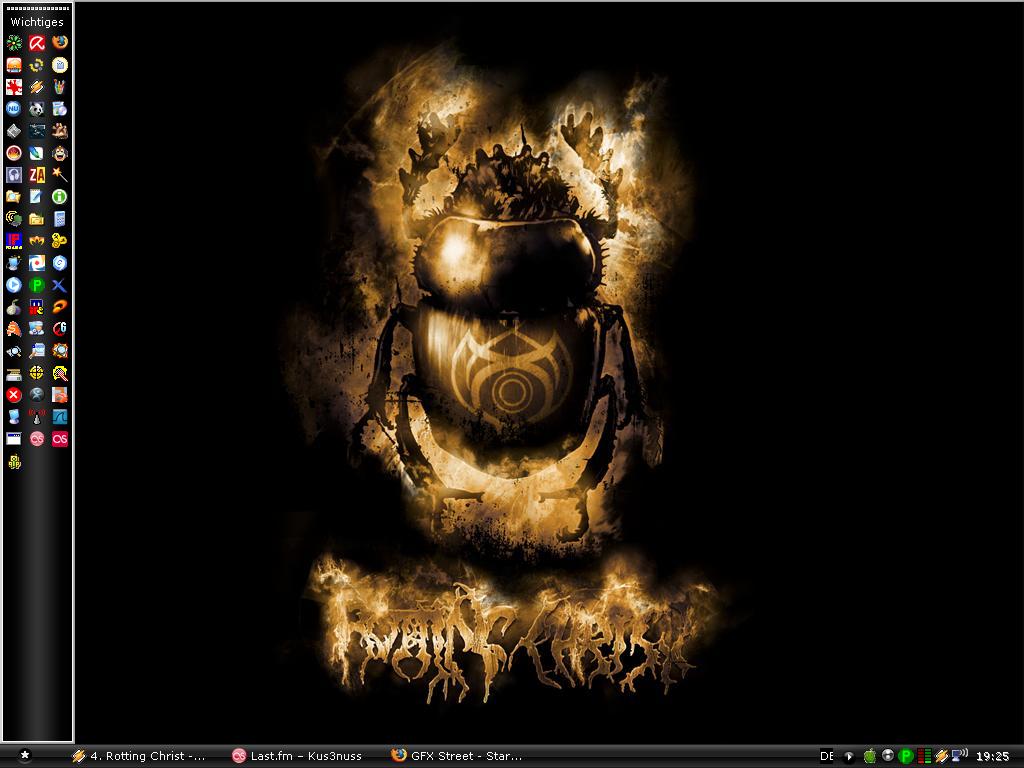Open the green info circle icon

tap(59, 197)
